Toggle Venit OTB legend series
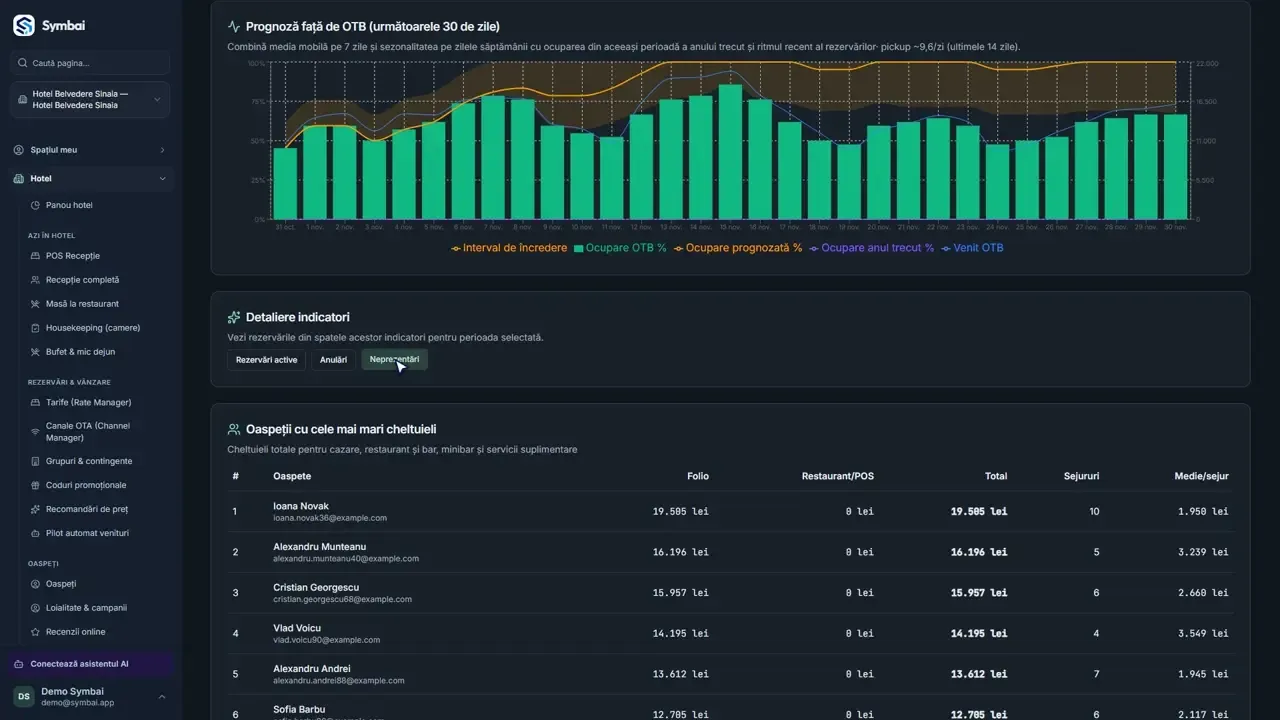The image size is (1280, 720). (x=971, y=248)
